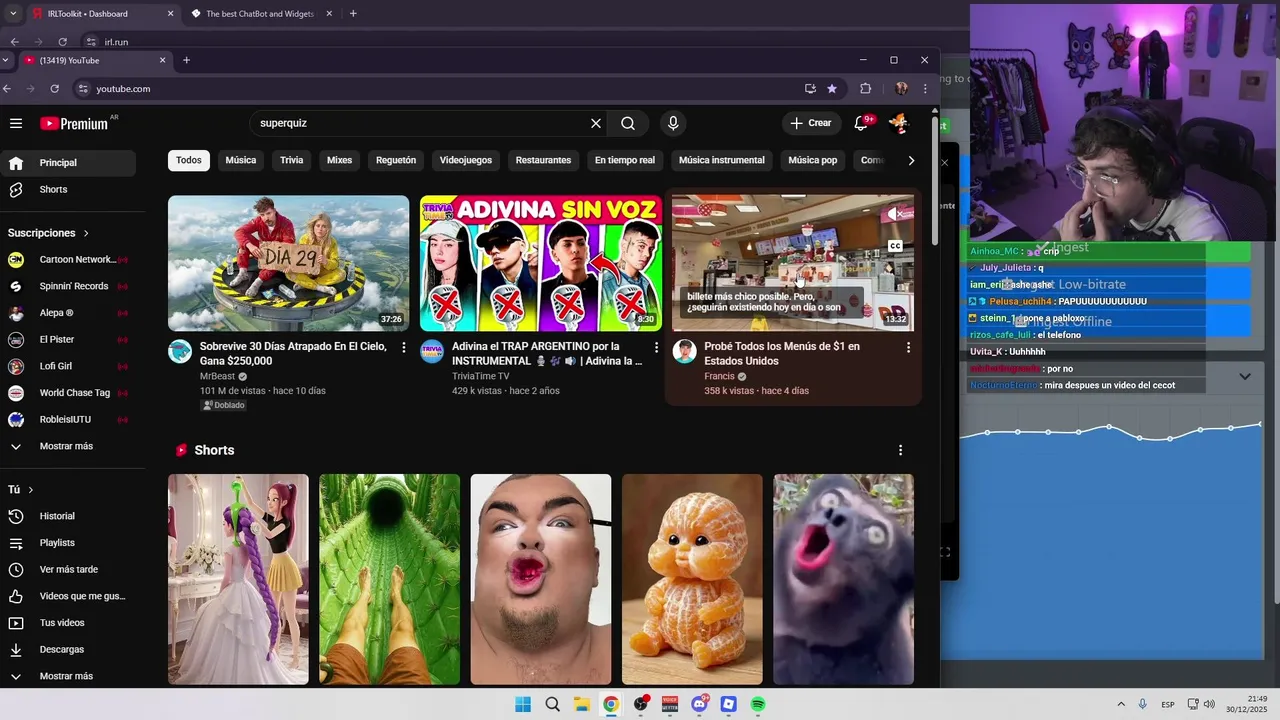This screenshot has width=1280, height=720.
Task: Click the install app icon in the address bar
Action: tap(810, 89)
